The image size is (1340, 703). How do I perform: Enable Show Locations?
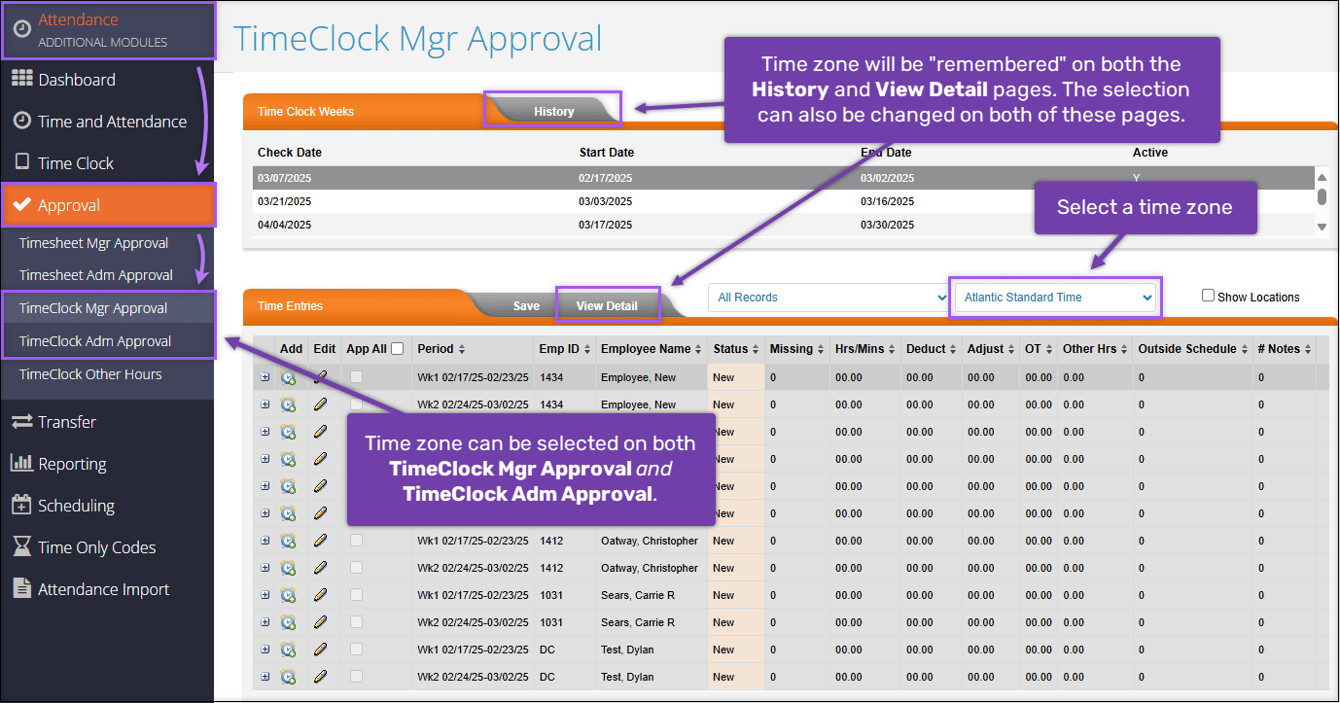click(1208, 295)
